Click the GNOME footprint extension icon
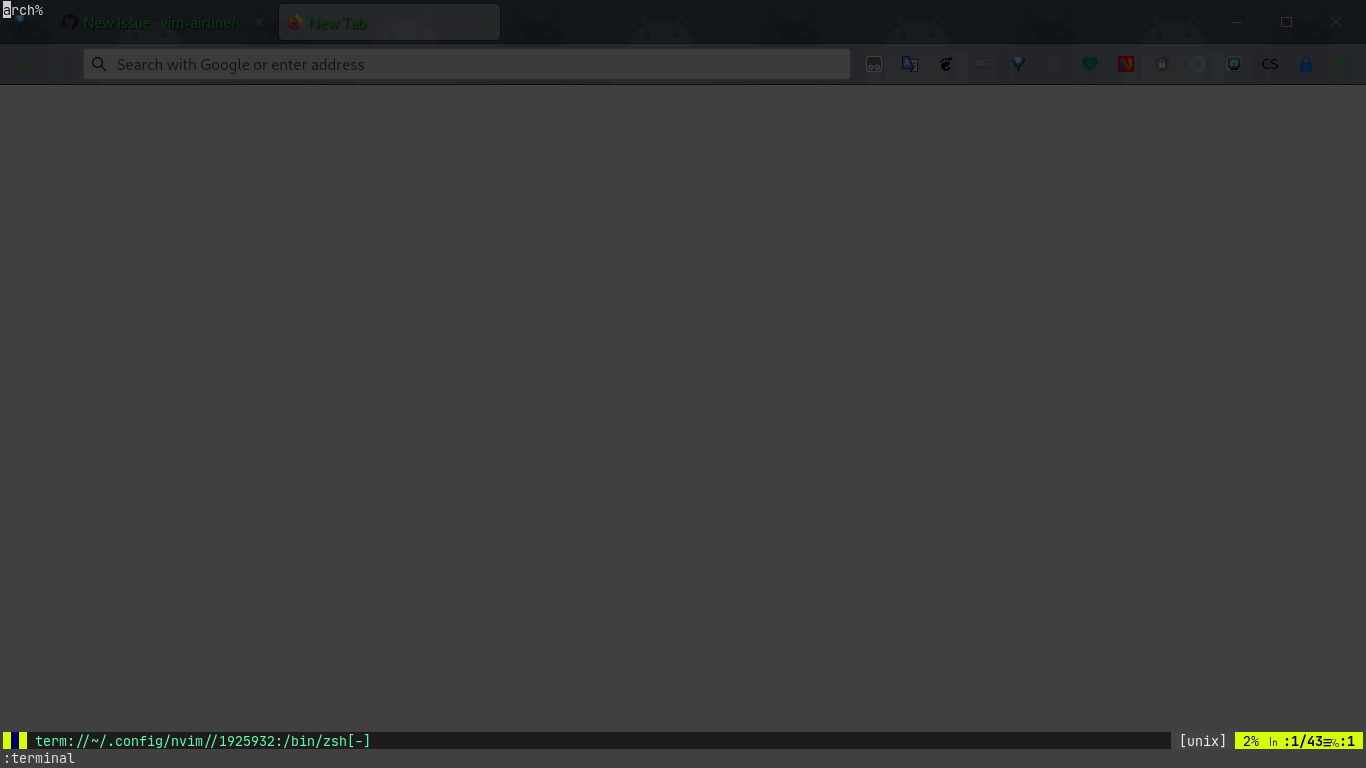 pos(945,64)
